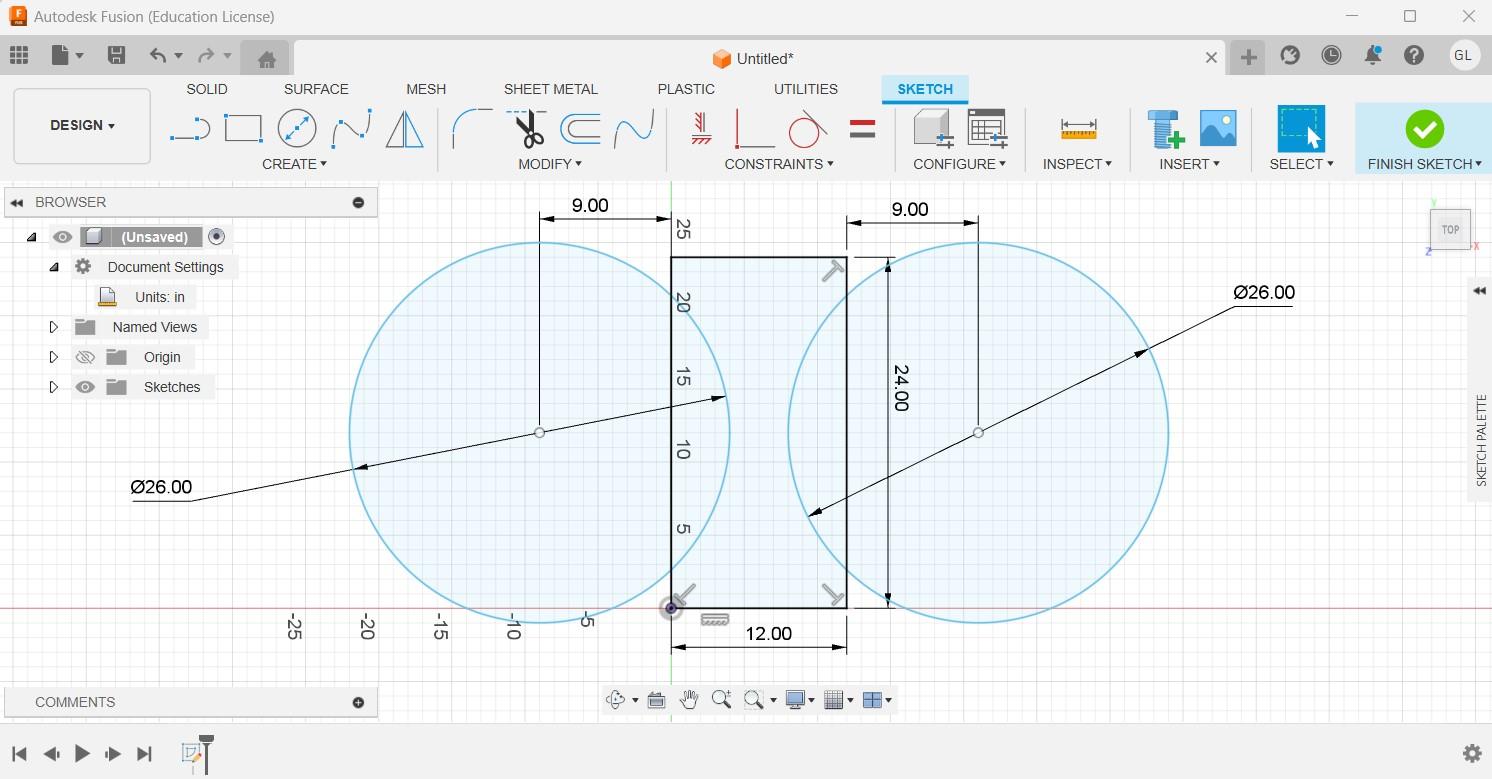The image size is (1492, 779).
Task: Open the INSPECT dropdown menu
Action: [x=1077, y=164]
